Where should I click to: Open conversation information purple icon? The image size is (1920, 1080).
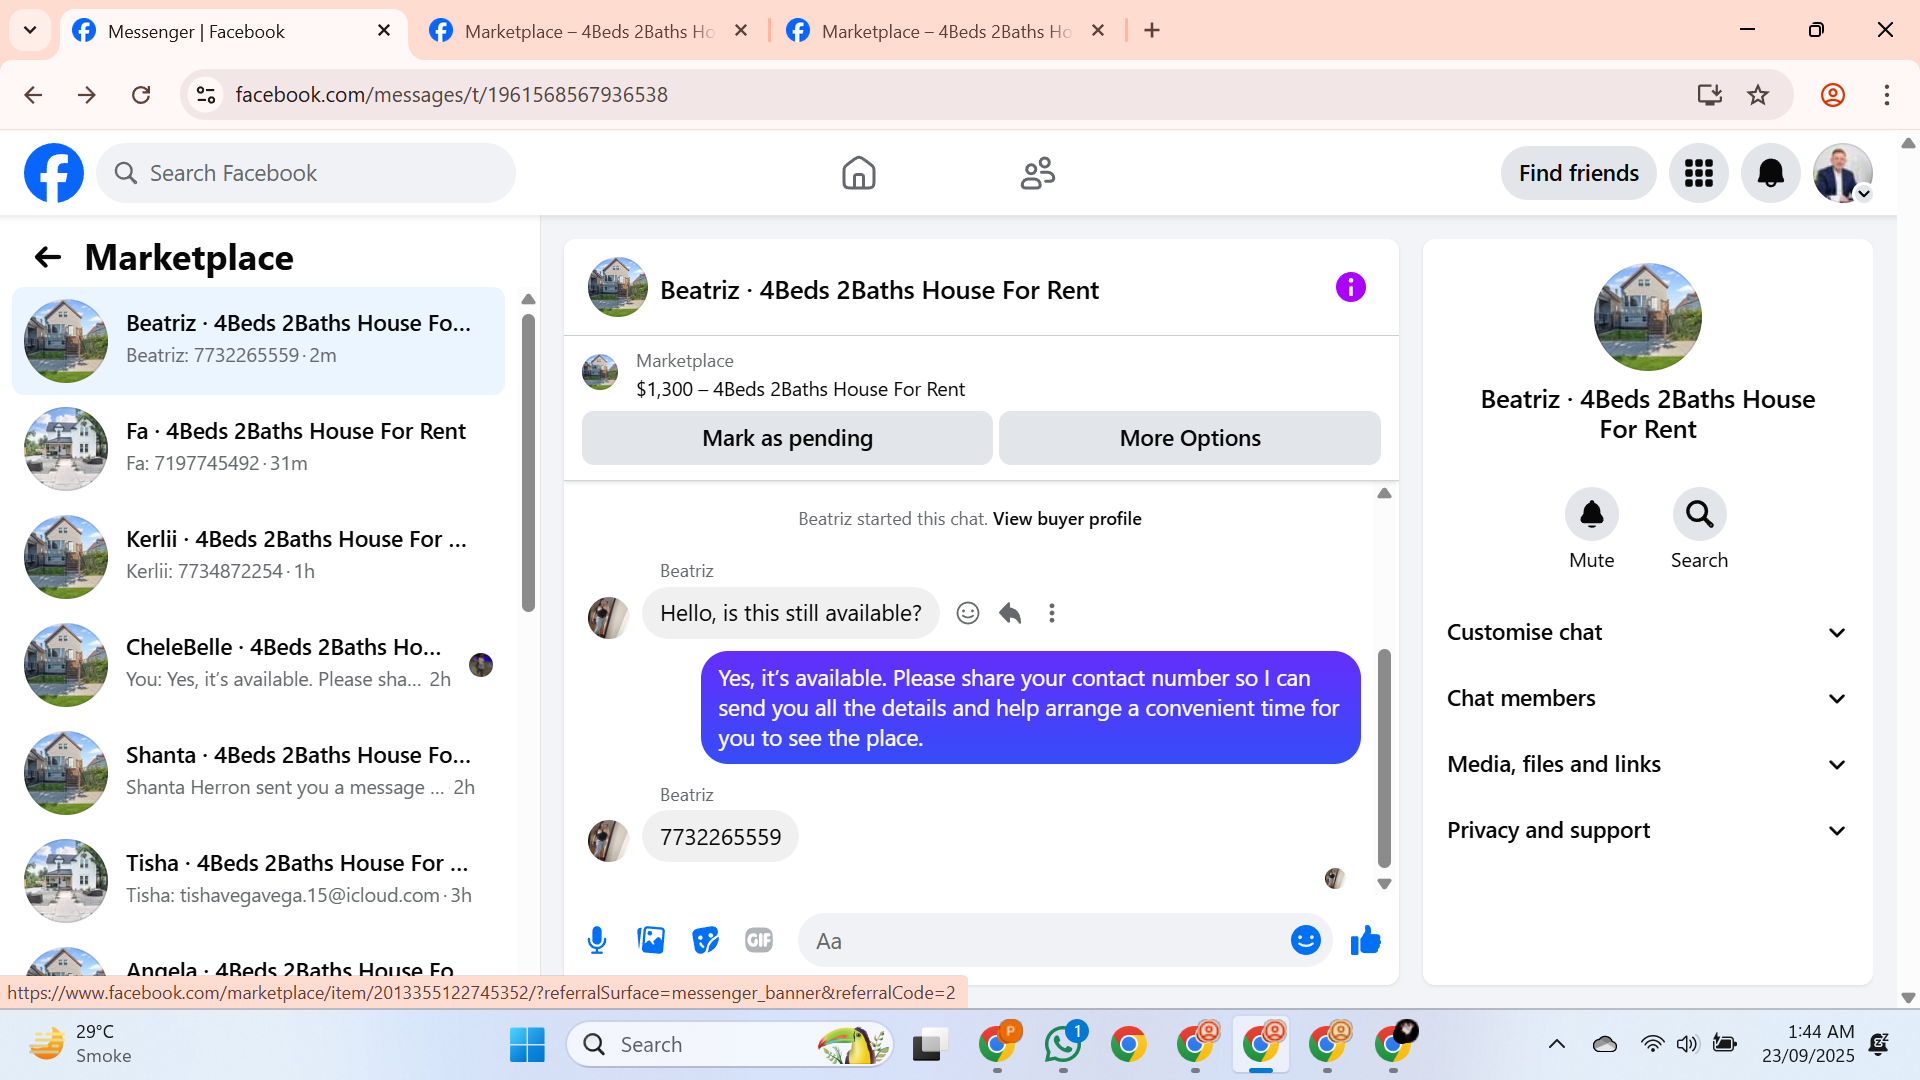tap(1350, 288)
